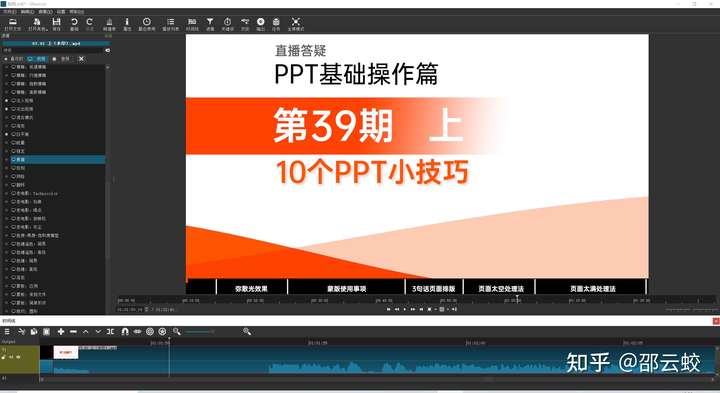Zoom out the timeline (magnifier minus)

coord(176,331)
